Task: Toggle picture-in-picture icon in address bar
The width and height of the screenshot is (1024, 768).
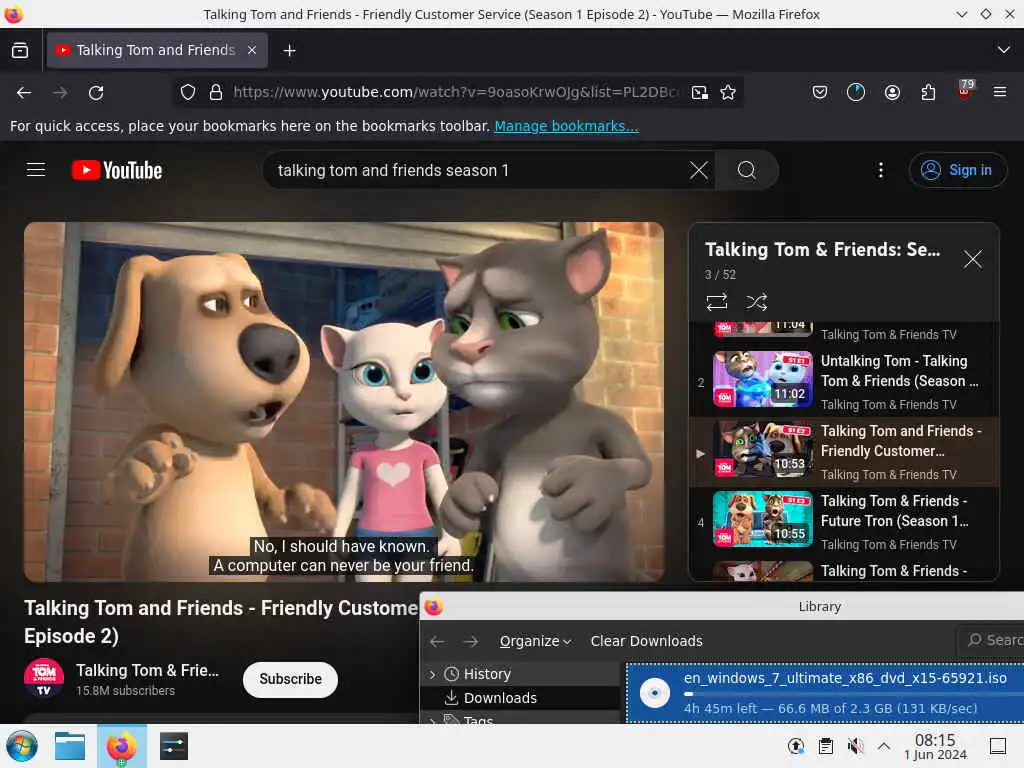Action: pos(699,92)
